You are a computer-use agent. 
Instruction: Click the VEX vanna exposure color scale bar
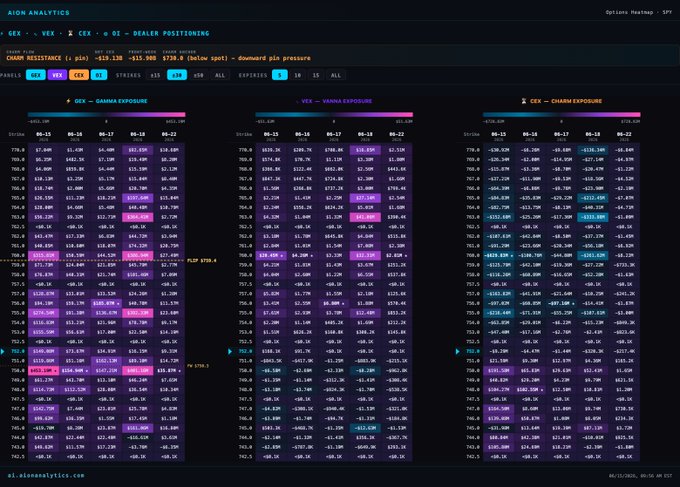pos(334,115)
